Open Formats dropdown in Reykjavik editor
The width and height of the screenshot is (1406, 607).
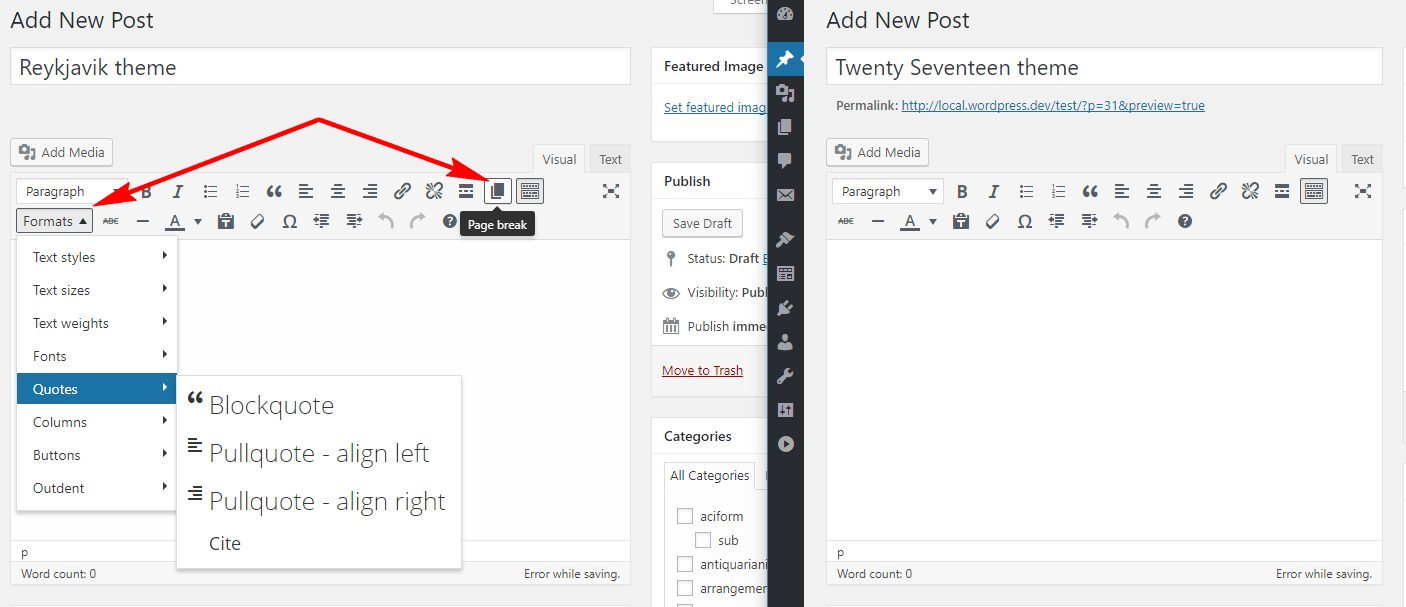(x=55, y=221)
